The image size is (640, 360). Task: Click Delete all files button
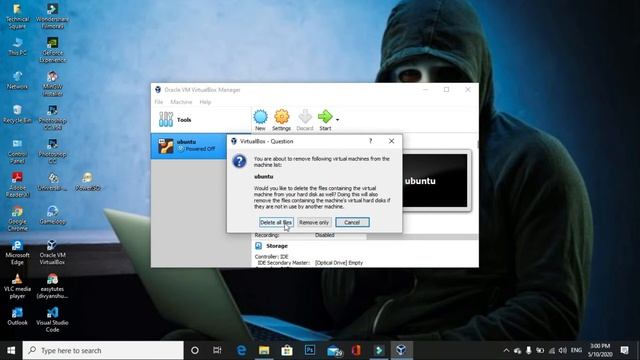coord(276,222)
